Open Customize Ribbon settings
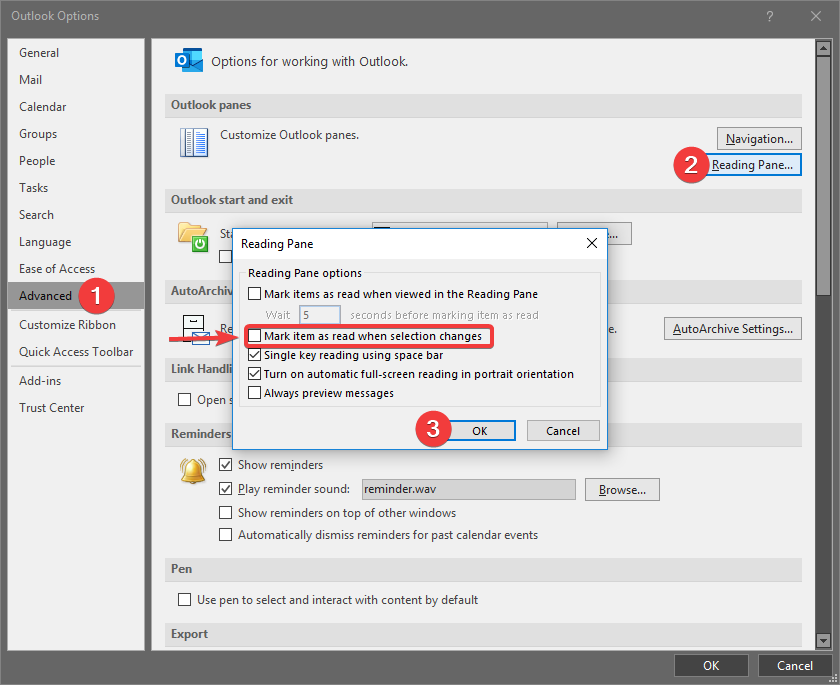The width and height of the screenshot is (840, 685). [76, 325]
